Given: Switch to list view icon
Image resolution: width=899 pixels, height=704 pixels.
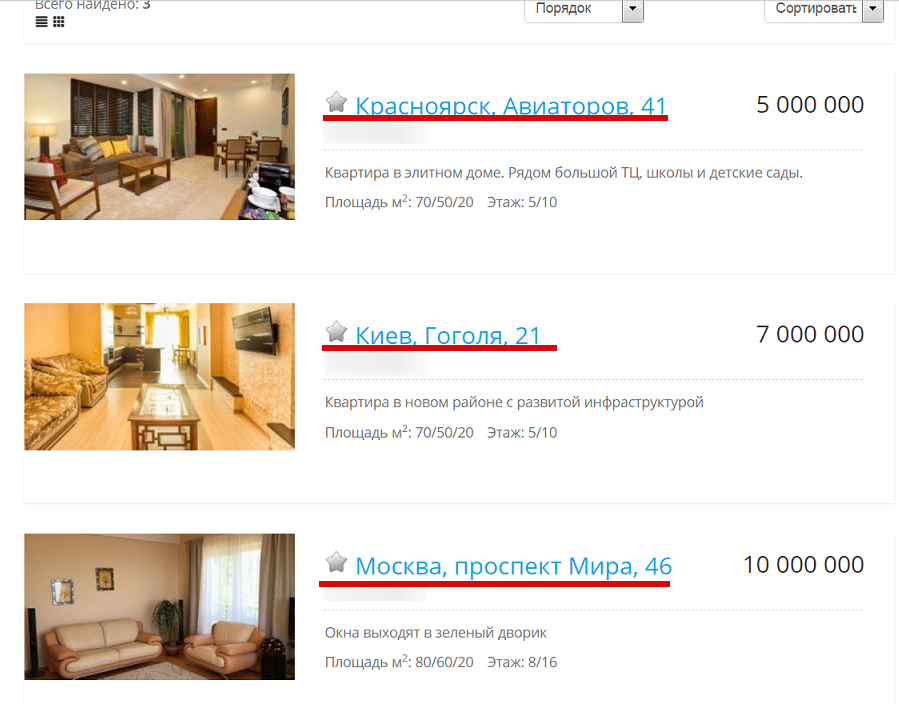Looking at the screenshot, I should pos(41,22).
